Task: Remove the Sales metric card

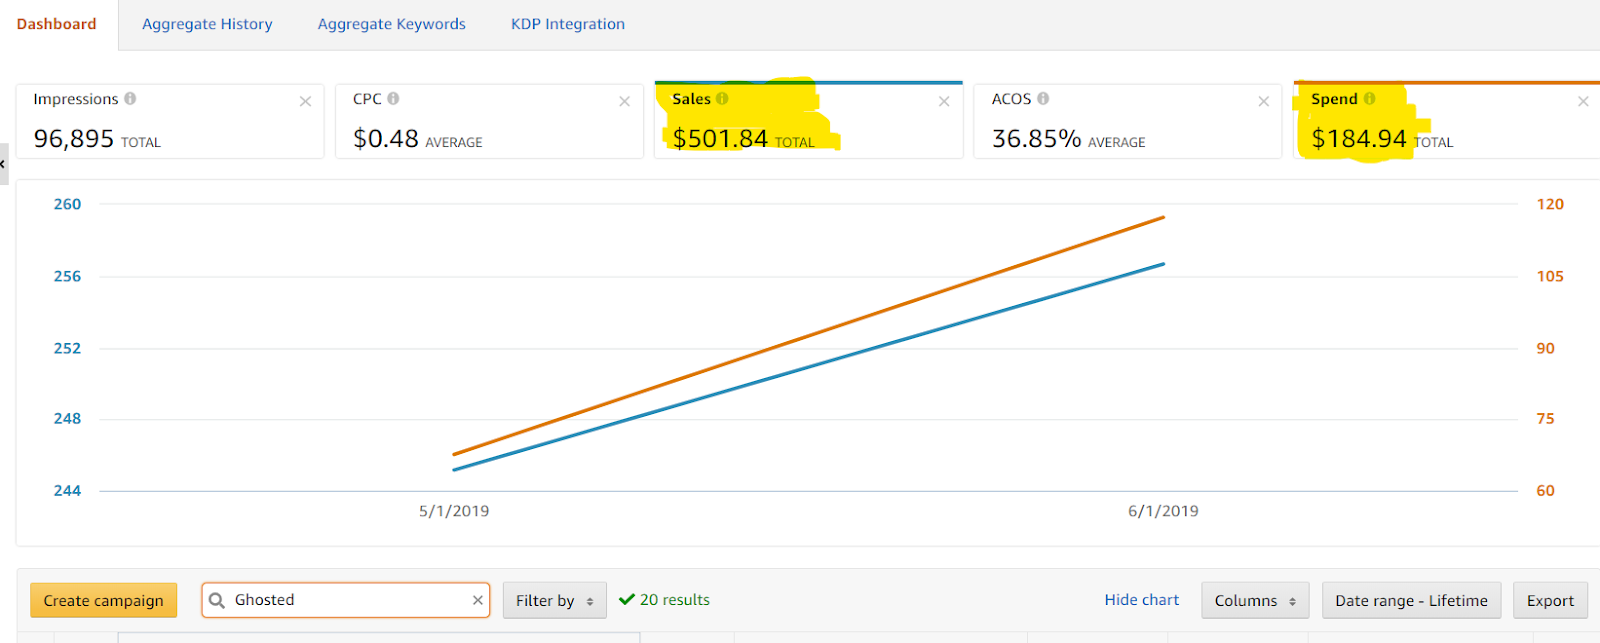Action: click(943, 101)
